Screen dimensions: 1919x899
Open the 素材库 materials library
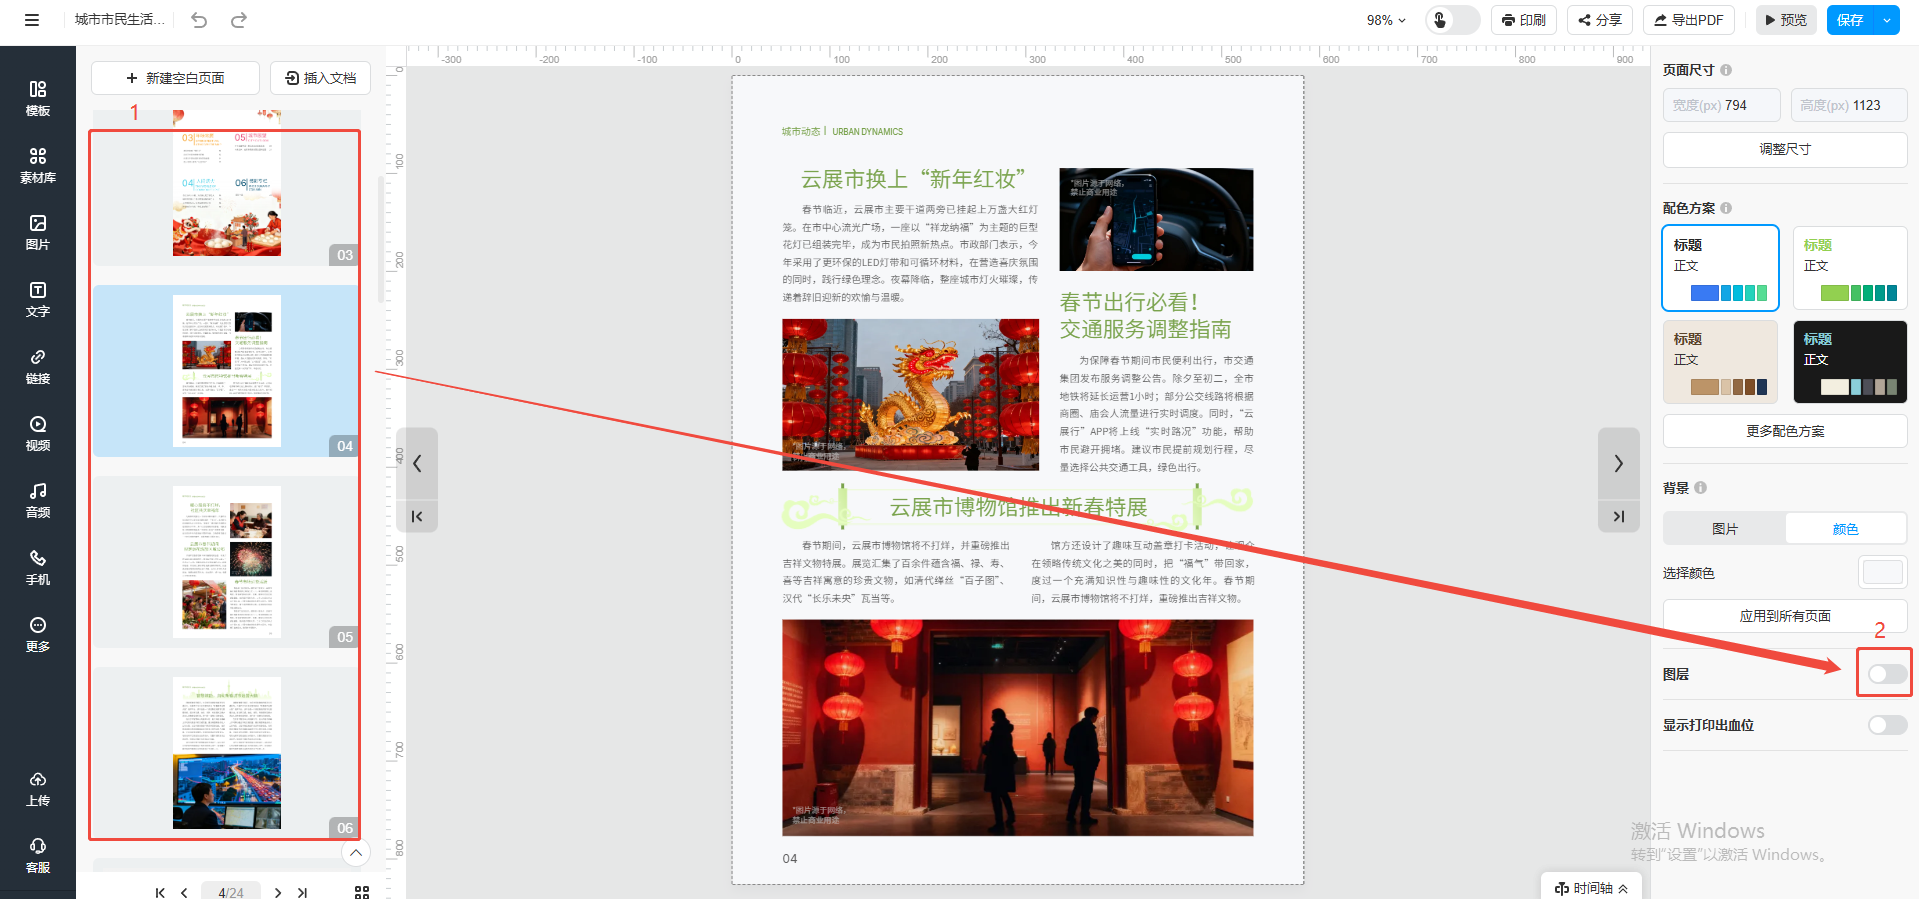(x=37, y=165)
